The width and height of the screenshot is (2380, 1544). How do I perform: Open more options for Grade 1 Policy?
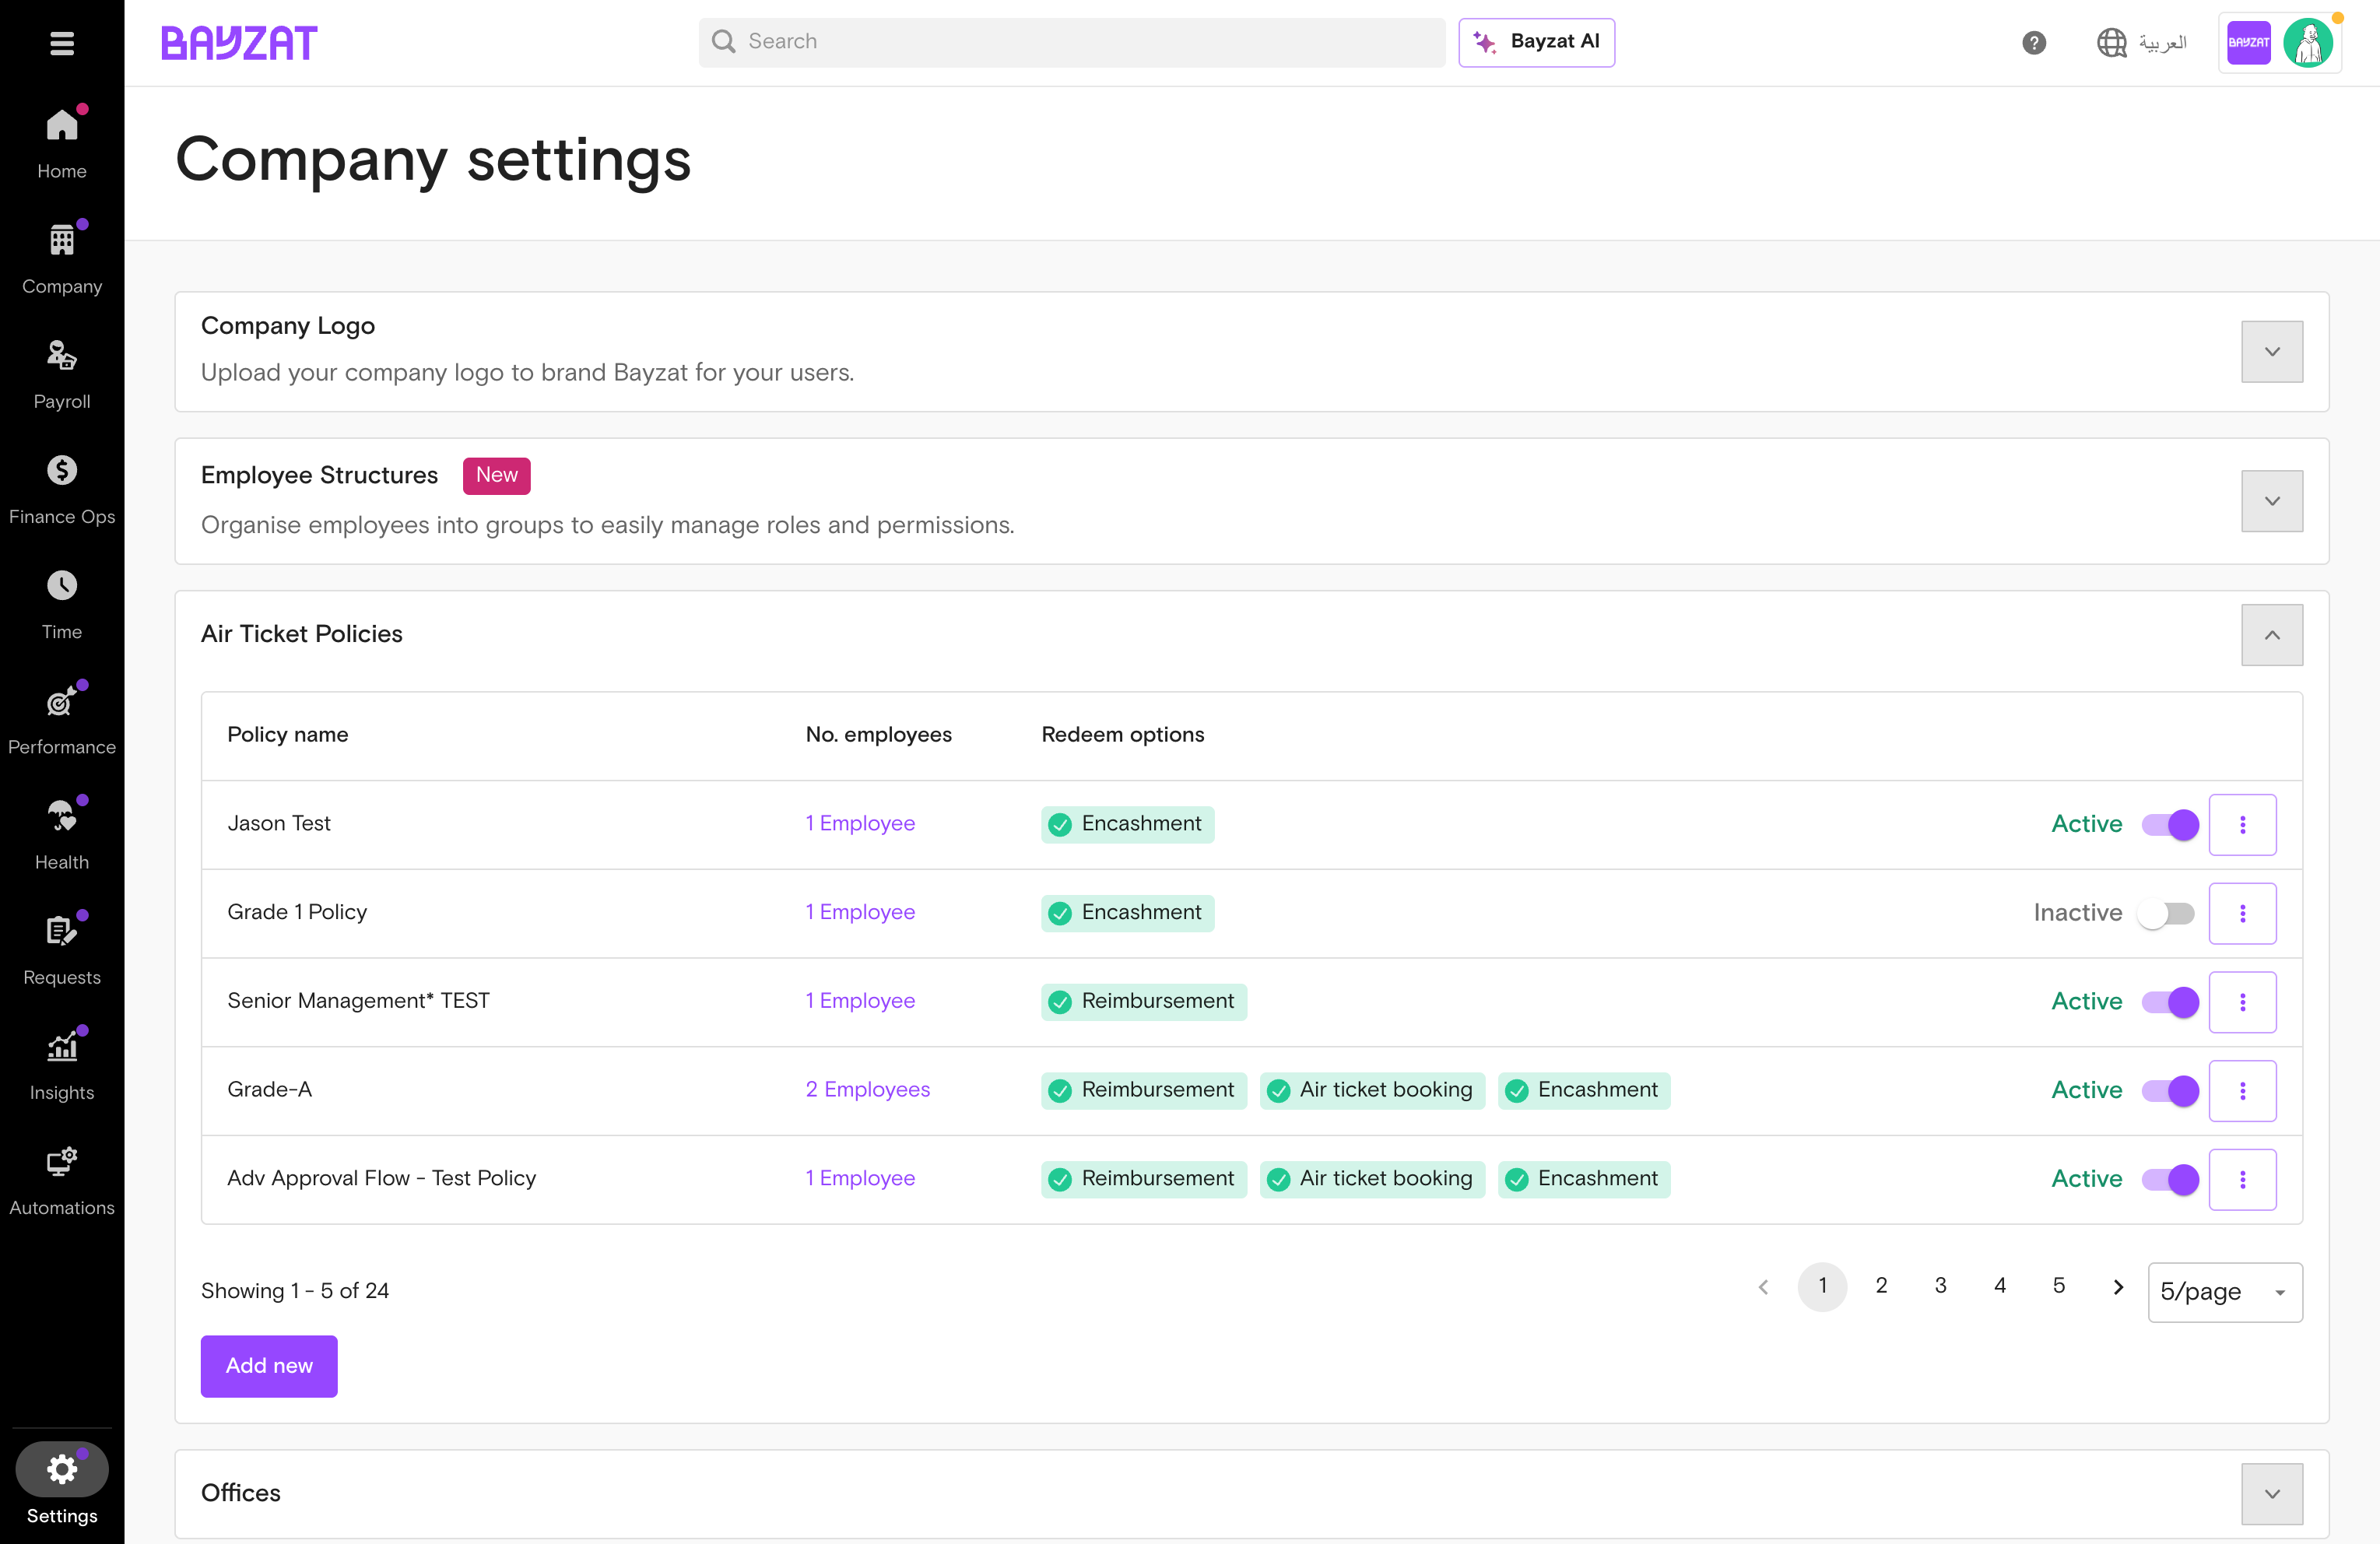(x=2242, y=913)
